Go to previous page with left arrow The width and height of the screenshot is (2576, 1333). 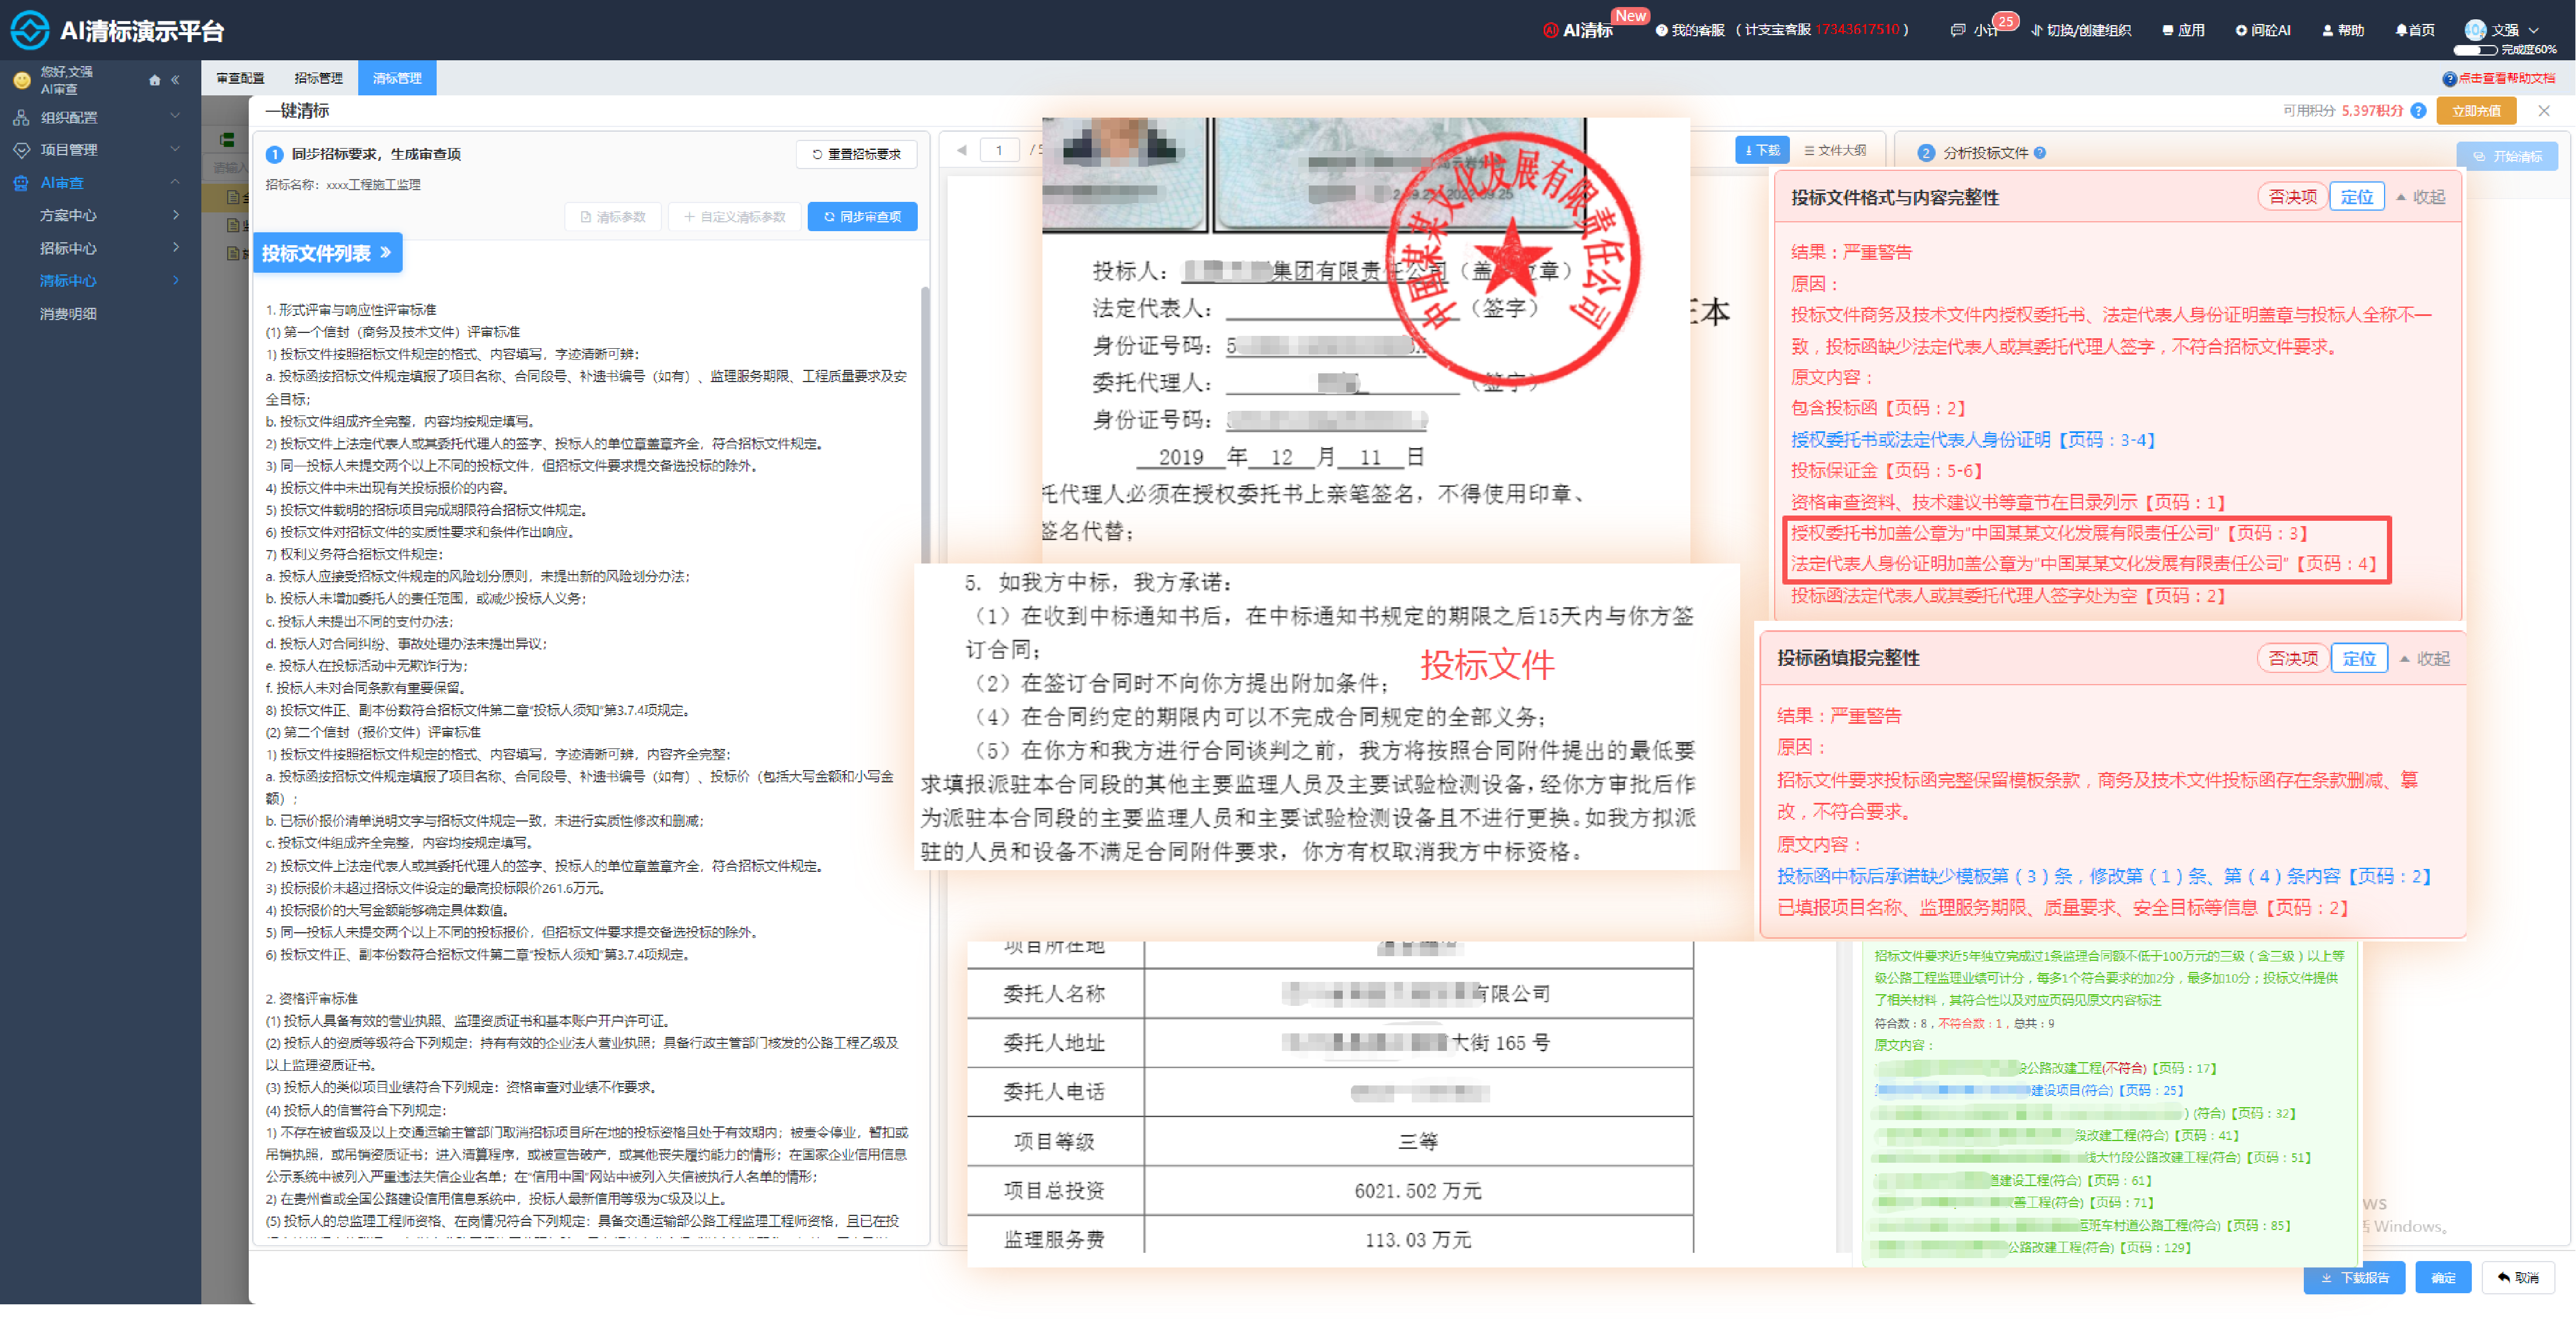[961, 150]
